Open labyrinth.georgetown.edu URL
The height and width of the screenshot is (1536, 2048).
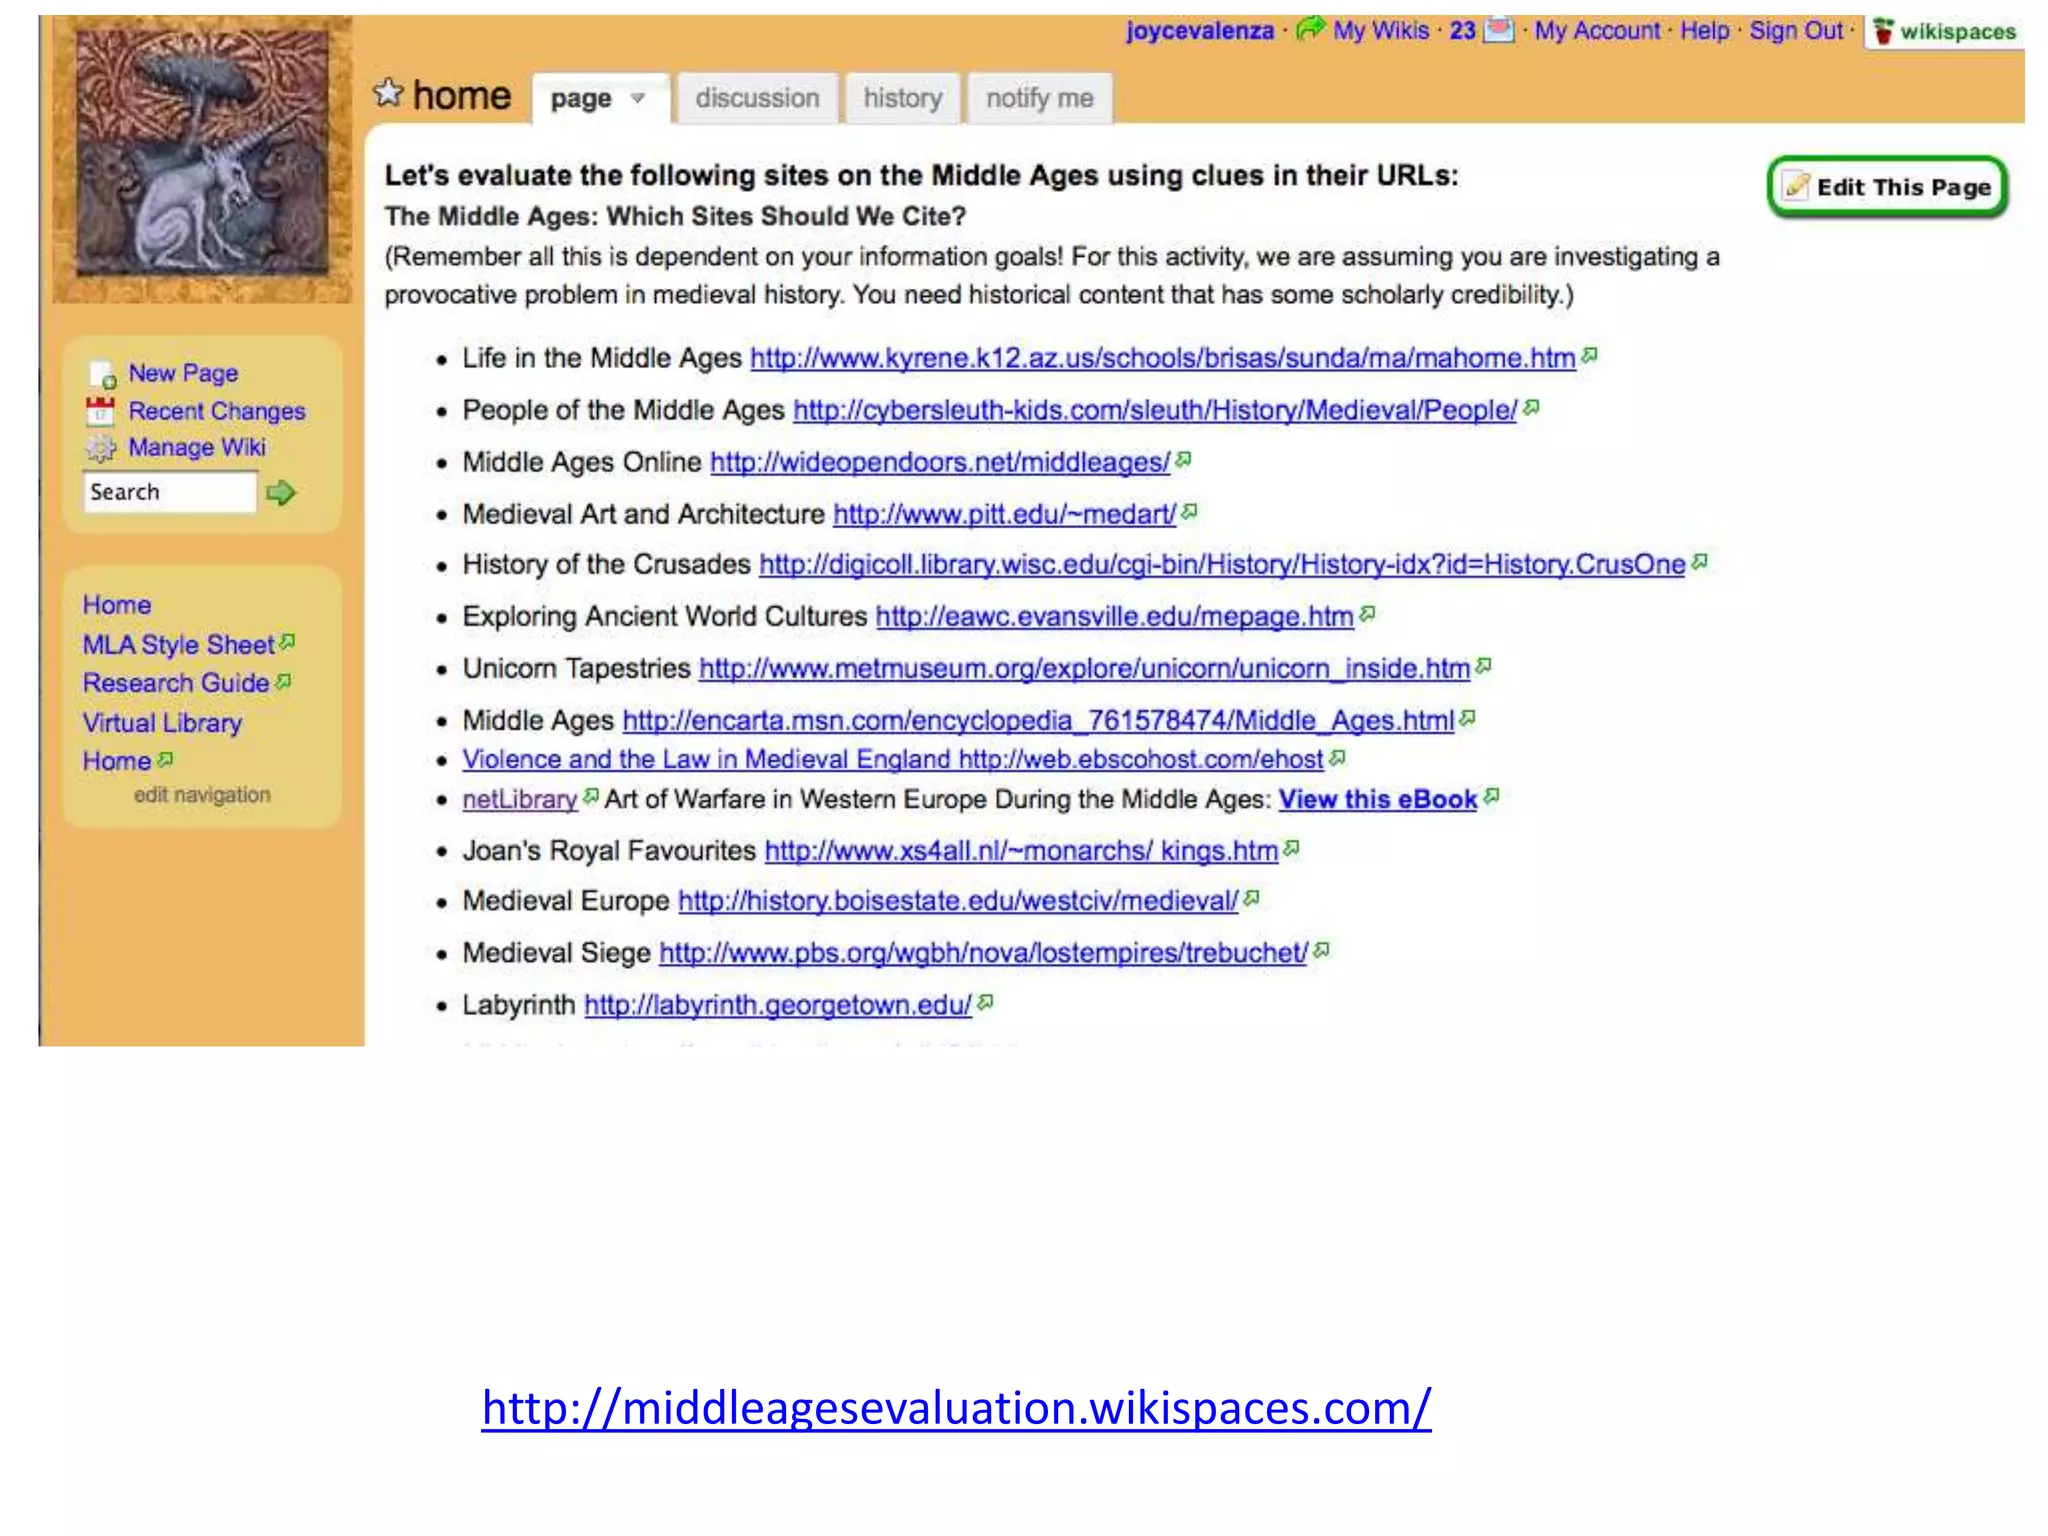[x=778, y=1005]
